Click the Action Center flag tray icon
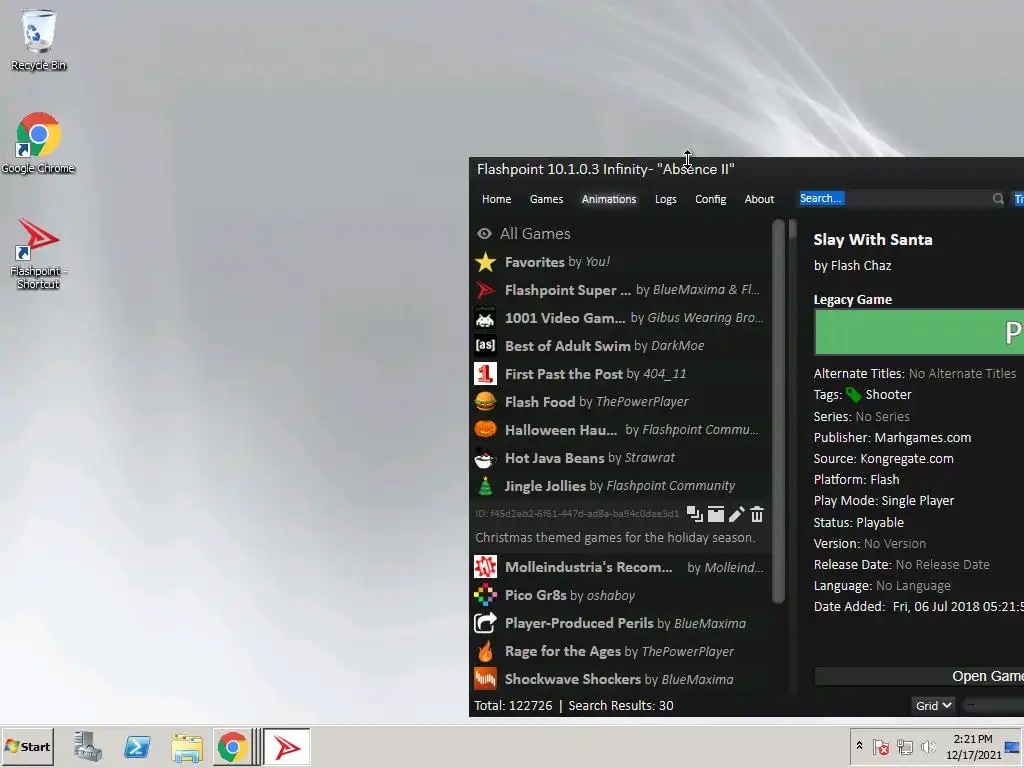Viewport: 1024px width, 768px height. coord(880,746)
